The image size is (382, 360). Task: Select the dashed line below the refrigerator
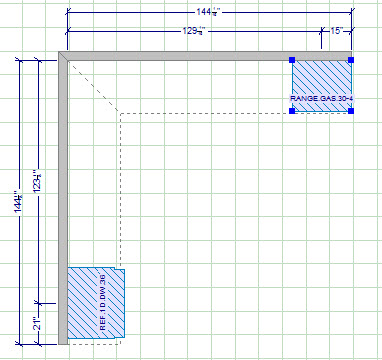[x=94, y=344]
